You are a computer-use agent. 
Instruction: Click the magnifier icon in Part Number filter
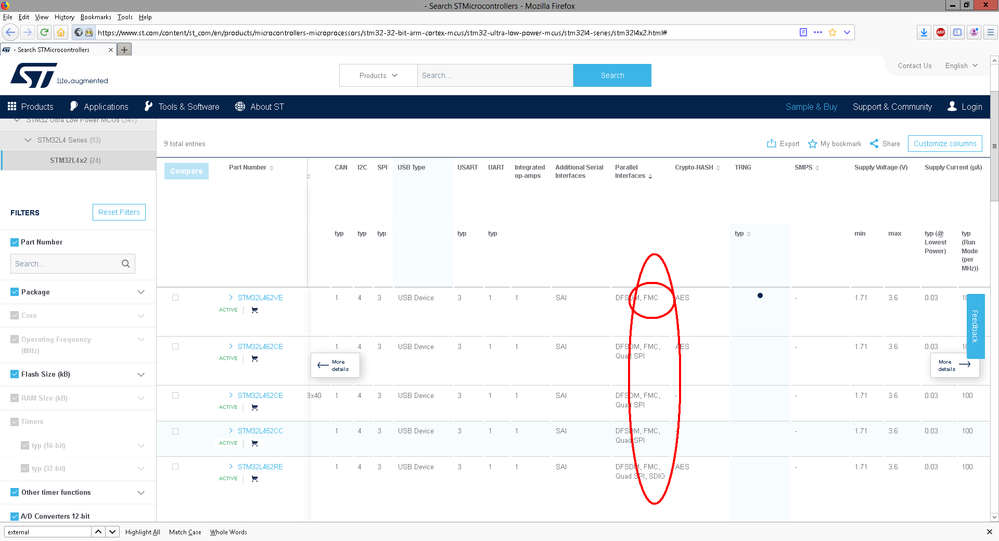[126, 264]
